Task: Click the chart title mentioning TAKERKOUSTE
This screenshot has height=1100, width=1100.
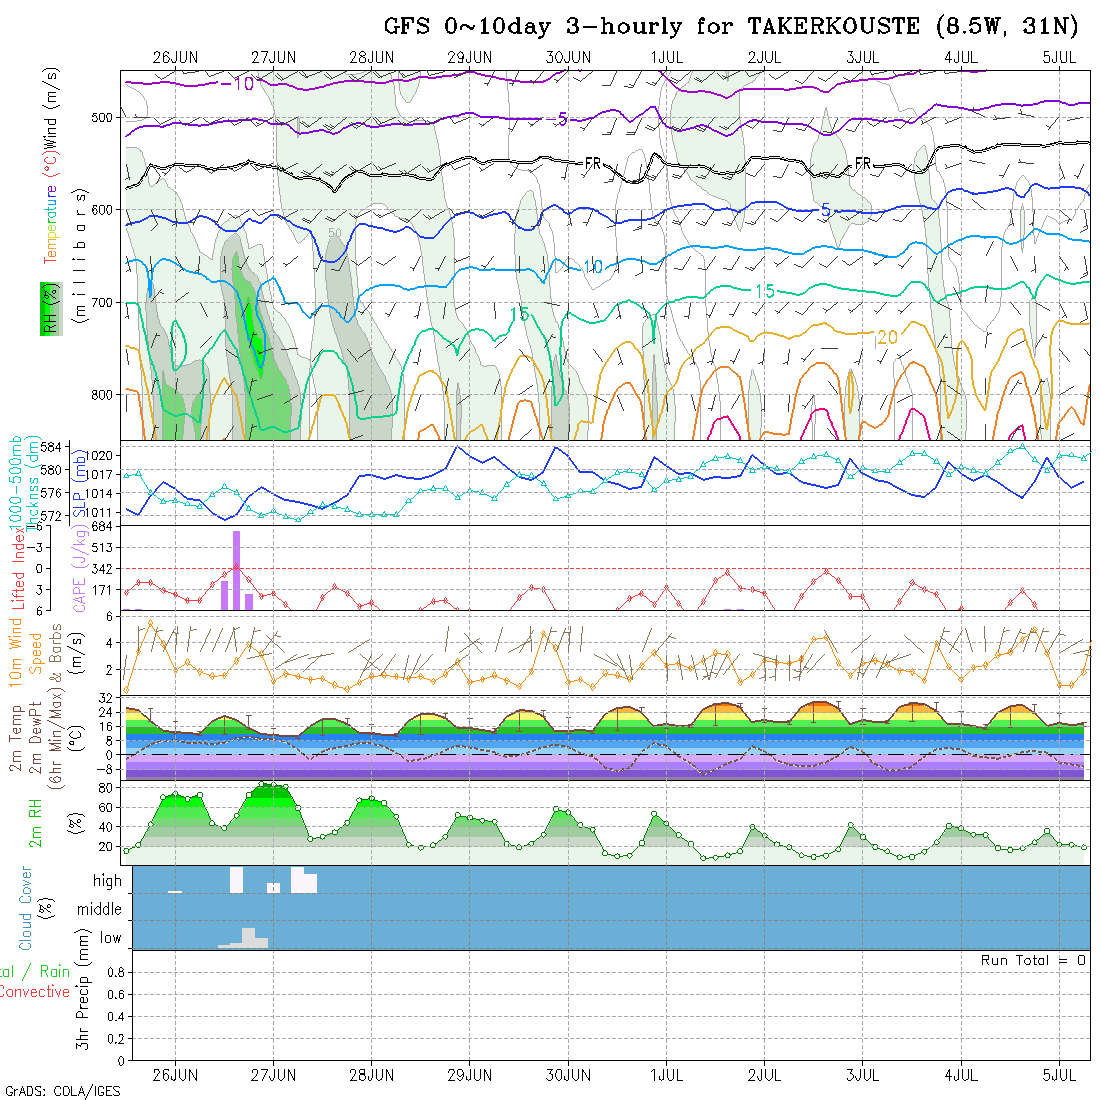Action: [x=735, y=26]
